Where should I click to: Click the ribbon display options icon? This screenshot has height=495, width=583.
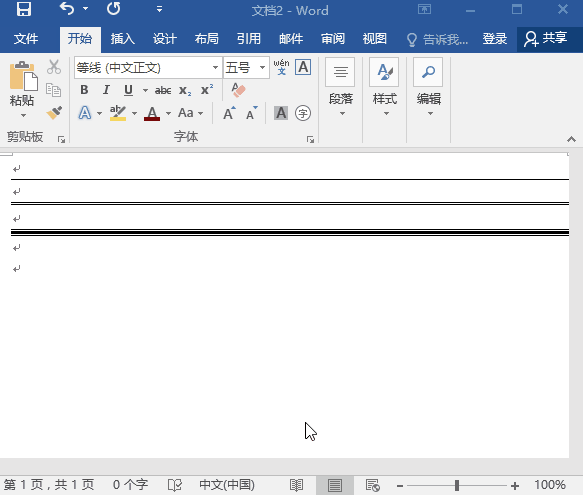[x=424, y=9]
